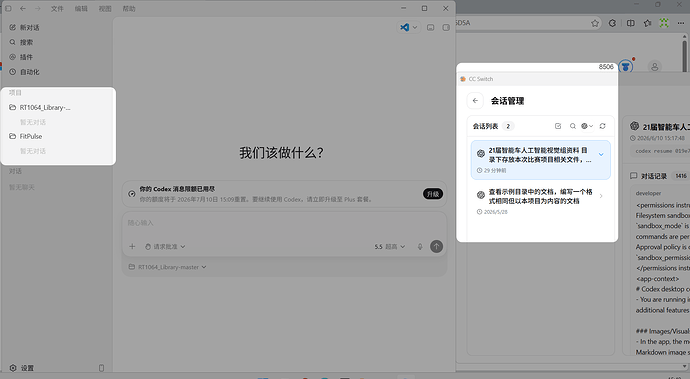Toggle the bottom terminal panel icon
Viewport: 690px width, 379px height.
431,27
